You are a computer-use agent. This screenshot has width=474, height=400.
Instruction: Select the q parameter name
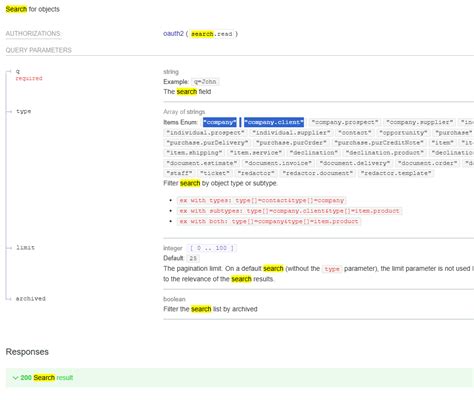(18, 71)
